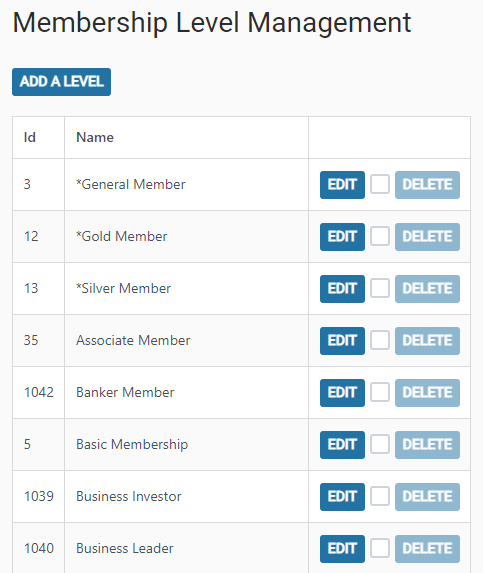Select the Associate Member checkbox
Viewport: 483px width, 573px height.
pos(380,340)
